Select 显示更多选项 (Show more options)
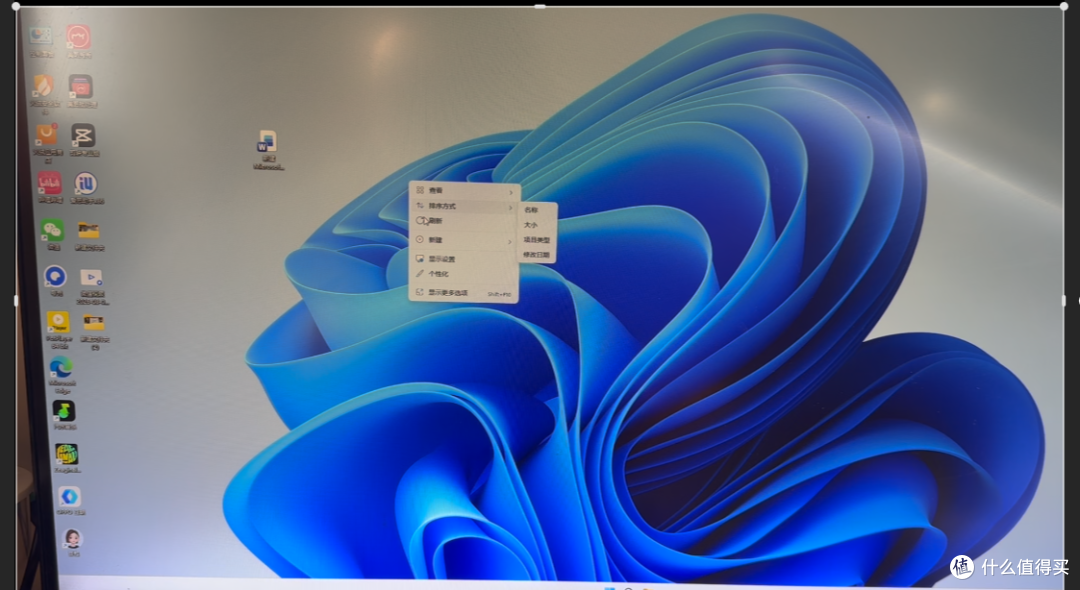1080x590 pixels. coord(464,293)
